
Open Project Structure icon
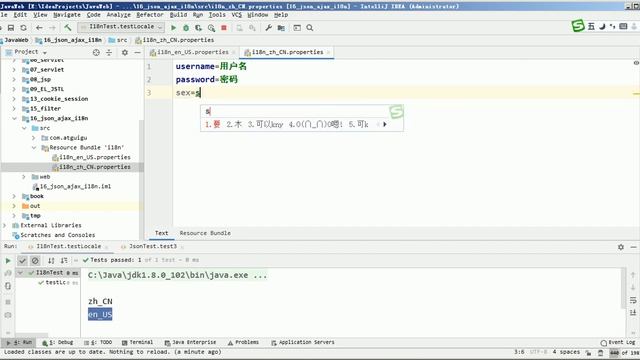(x=281, y=28)
